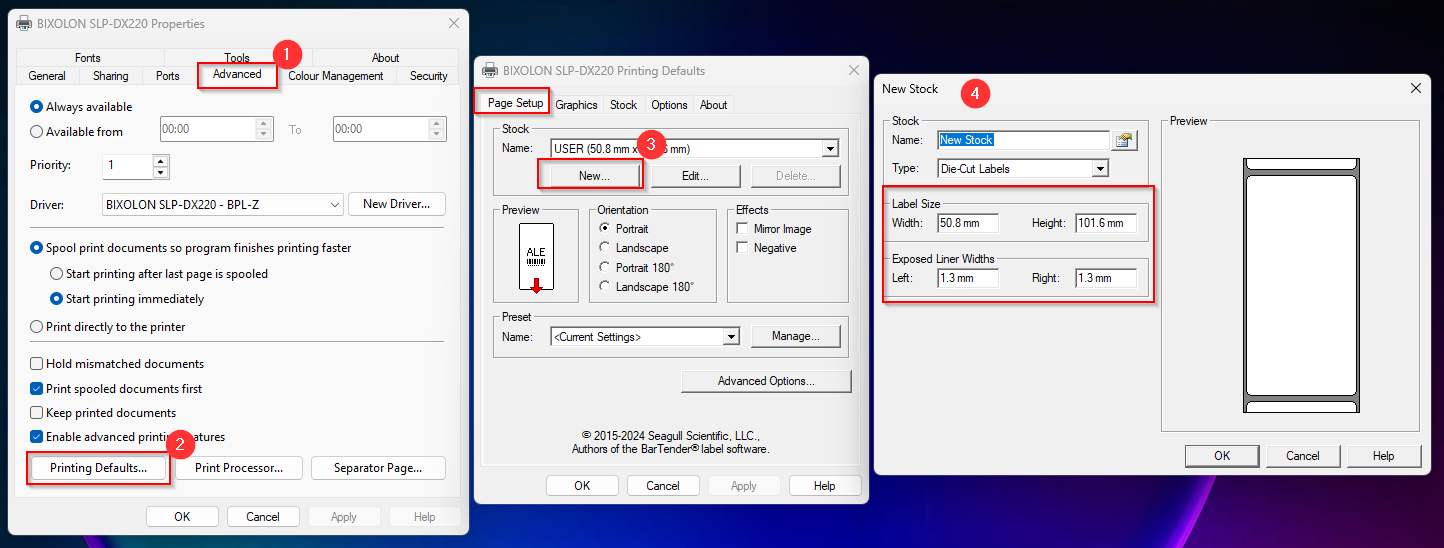Click OK in Properties dialog
Image resolution: width=1444 pixels, height=548 pixels.
click(182, 517)
